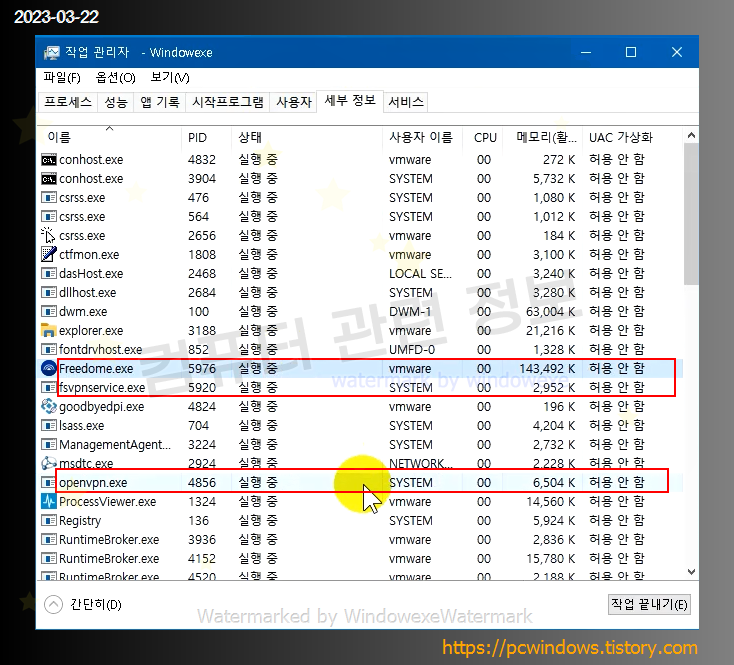This screenshot has height=665, width=734.
Task: Sort by the 이름 column header
Action: pos(109,138)
